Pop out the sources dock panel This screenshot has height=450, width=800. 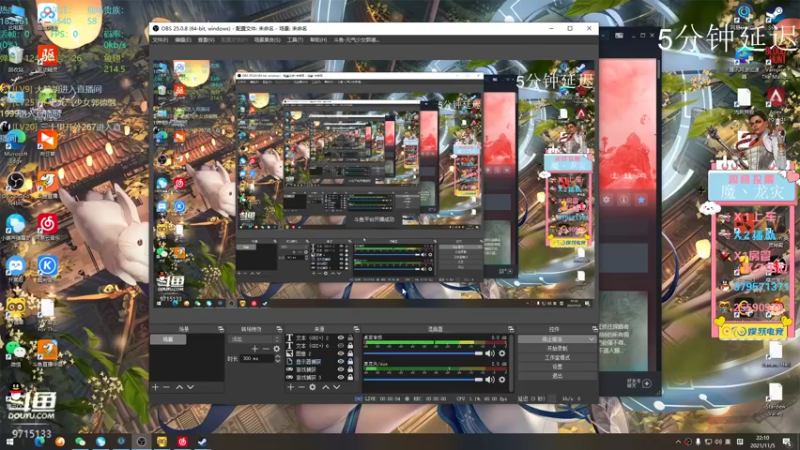356,329
